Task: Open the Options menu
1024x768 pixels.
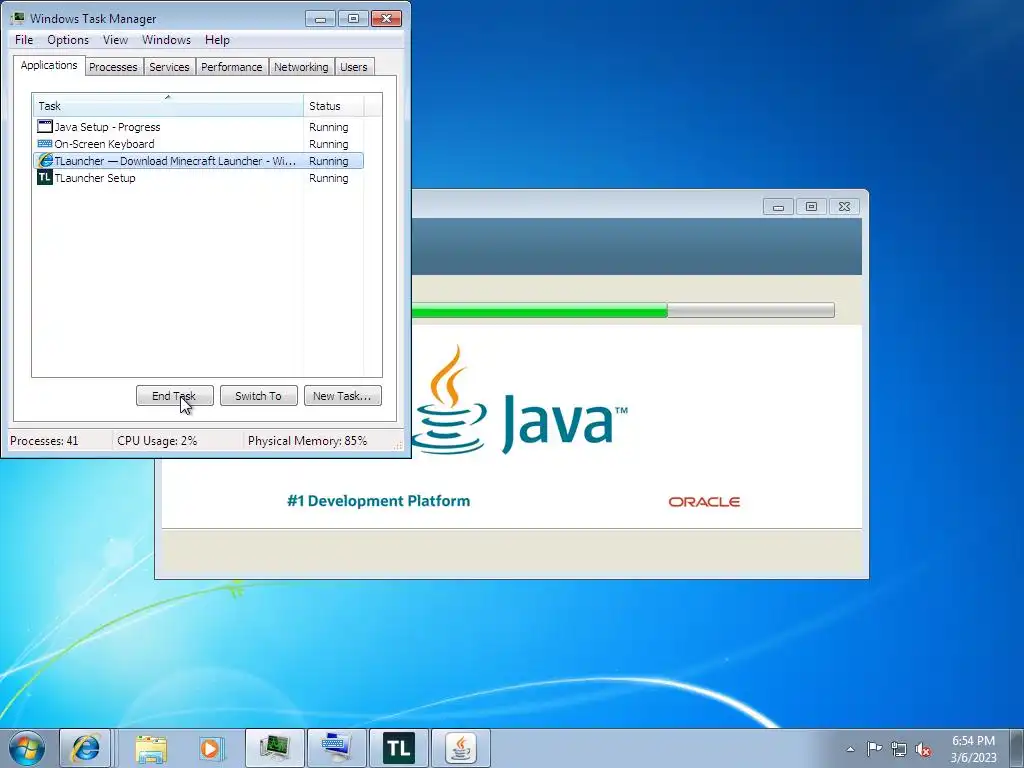Action: 68,40
